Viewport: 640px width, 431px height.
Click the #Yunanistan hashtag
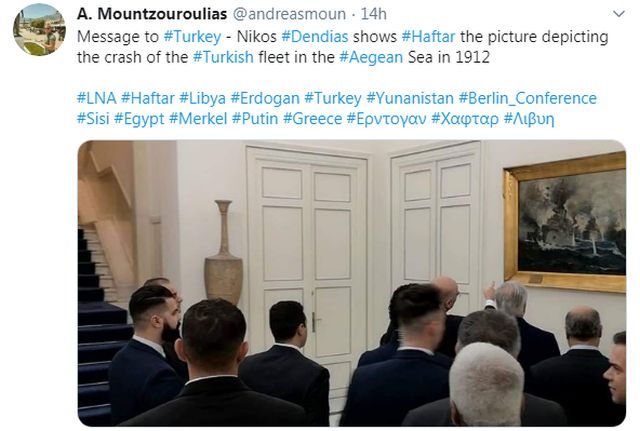coord(410,98)
